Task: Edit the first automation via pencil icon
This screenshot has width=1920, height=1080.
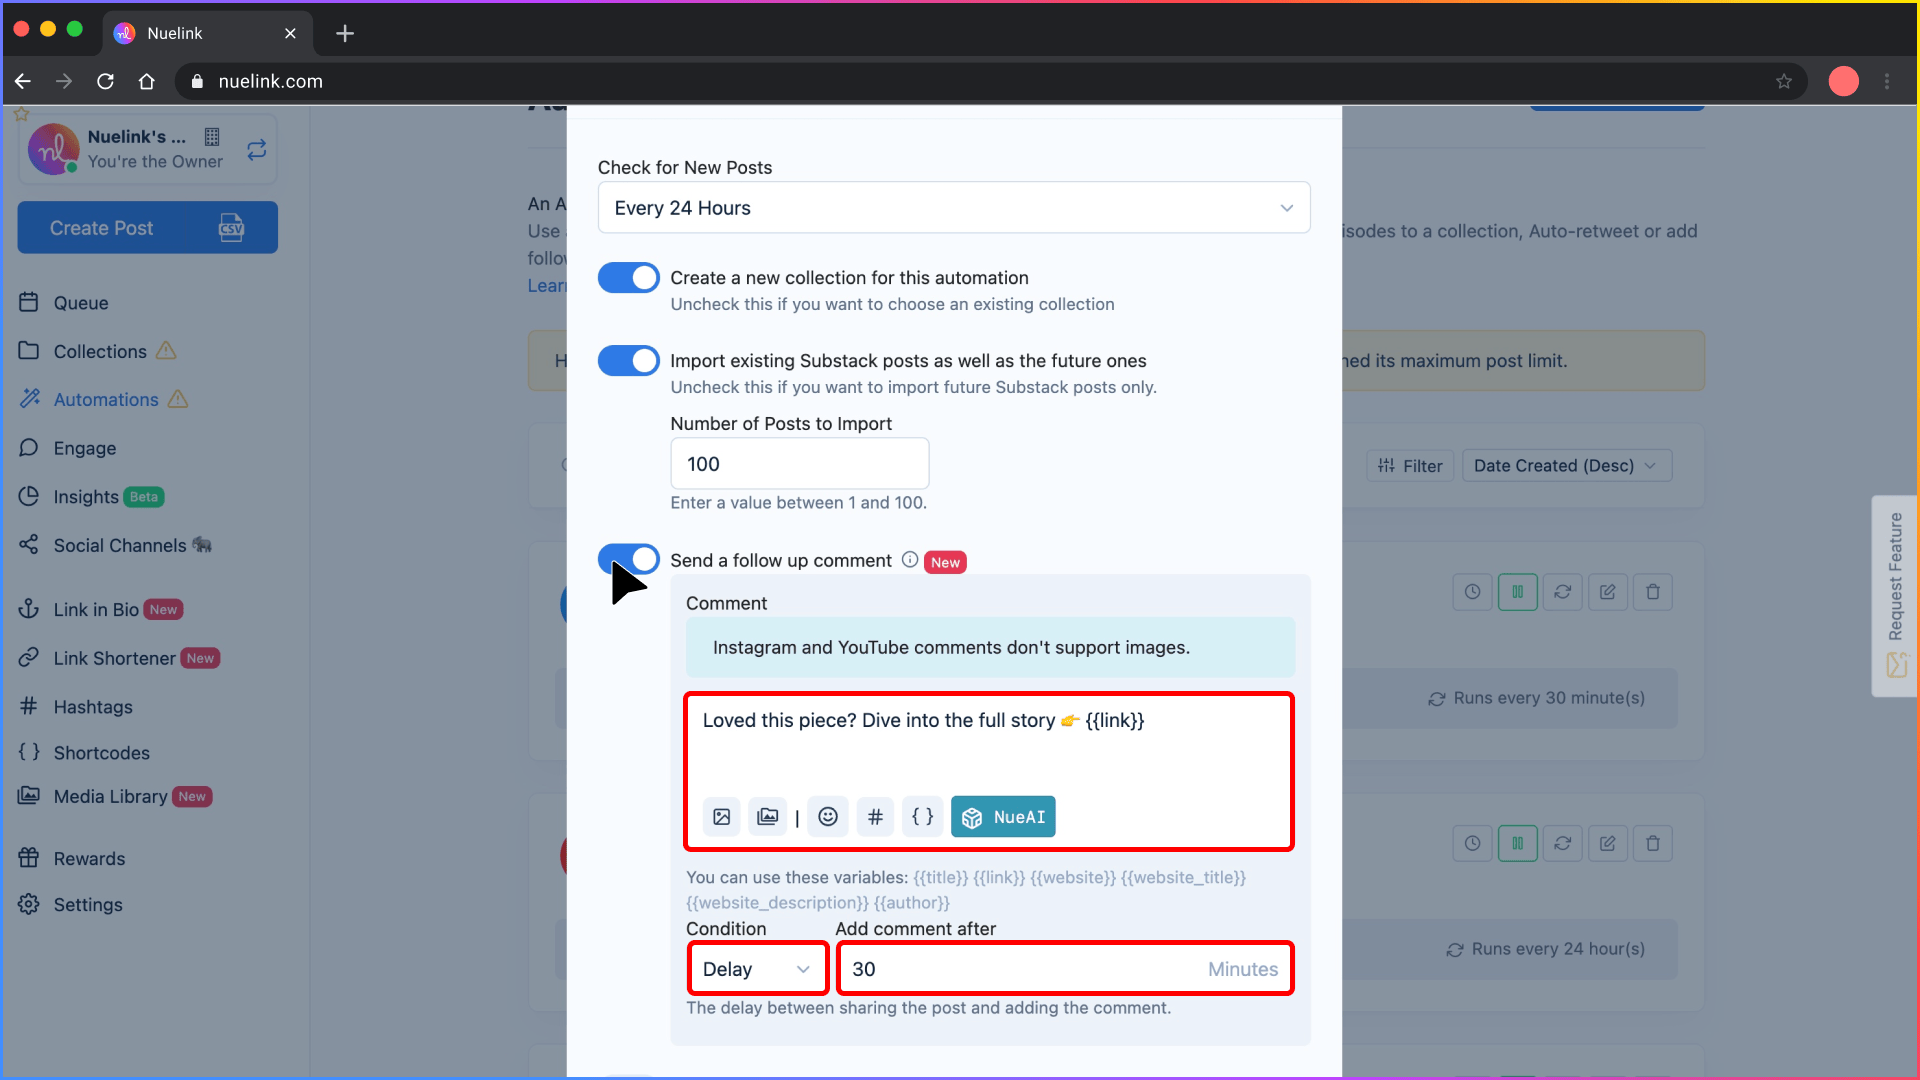Action: 1607,592
